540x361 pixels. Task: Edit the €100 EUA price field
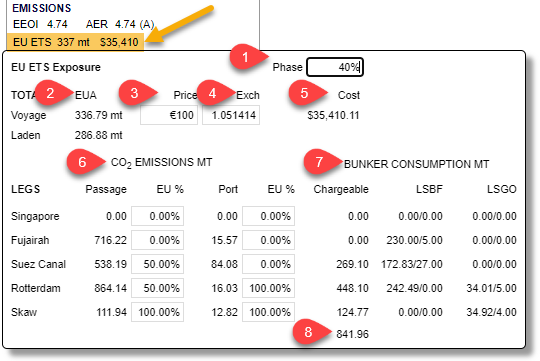pyautogui.click(x=169, y=115)
